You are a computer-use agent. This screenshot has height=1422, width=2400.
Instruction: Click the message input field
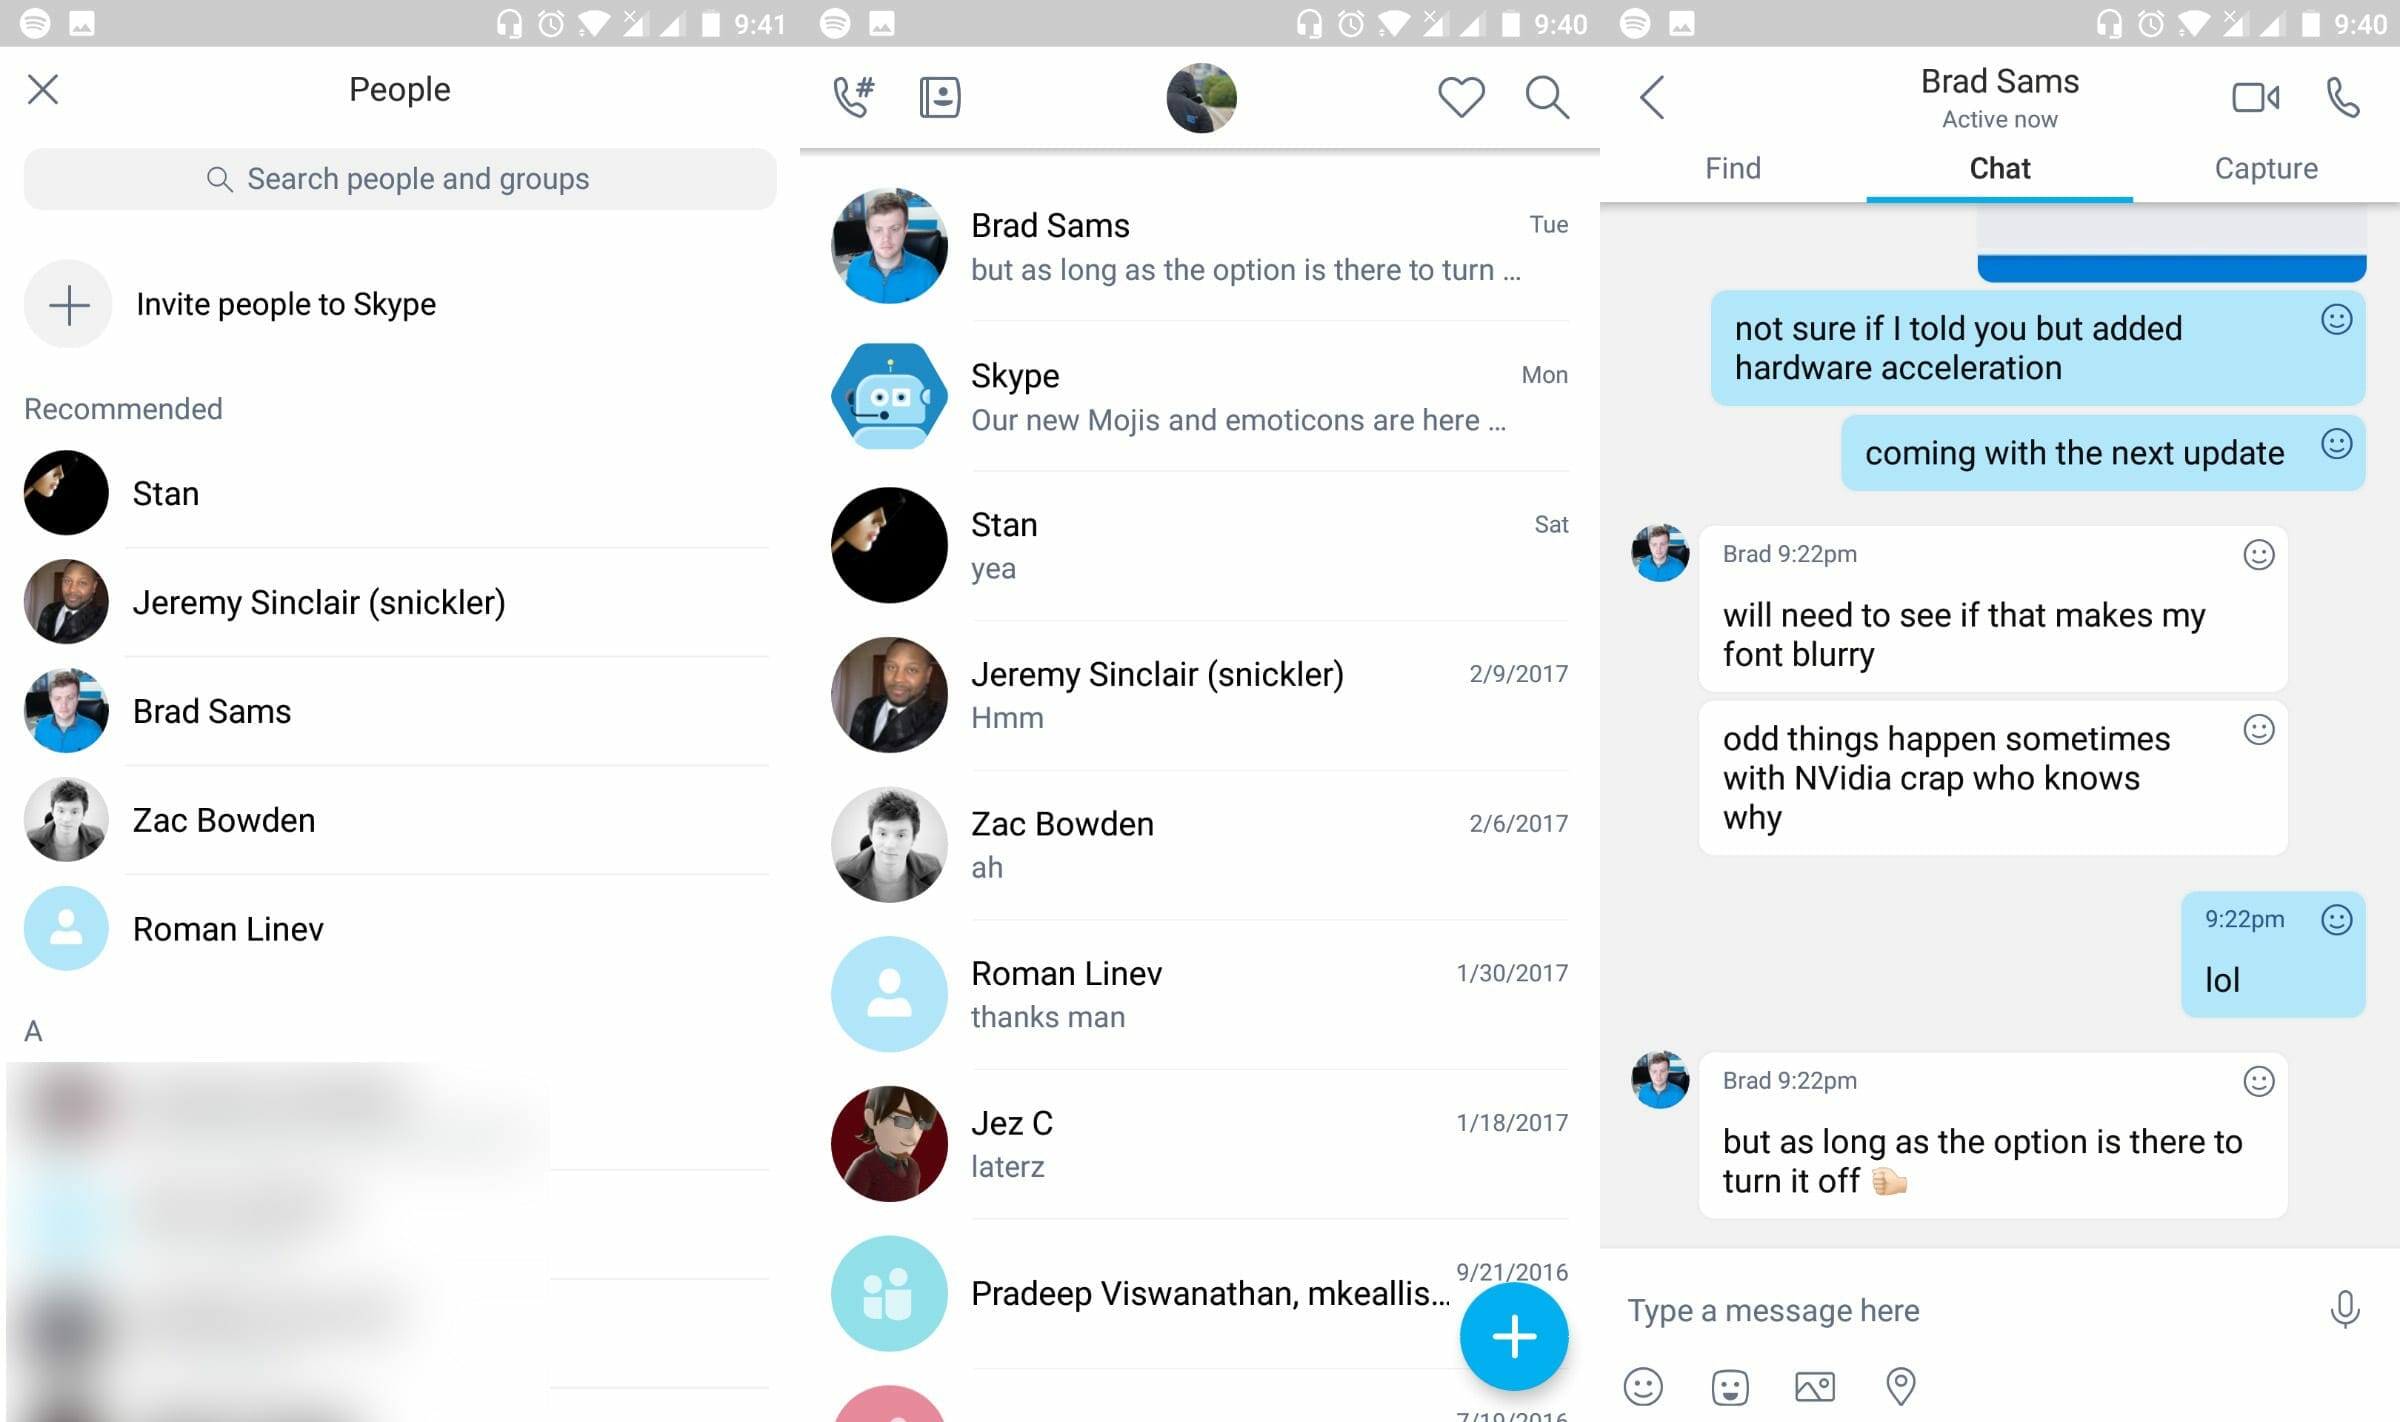1946,1310
